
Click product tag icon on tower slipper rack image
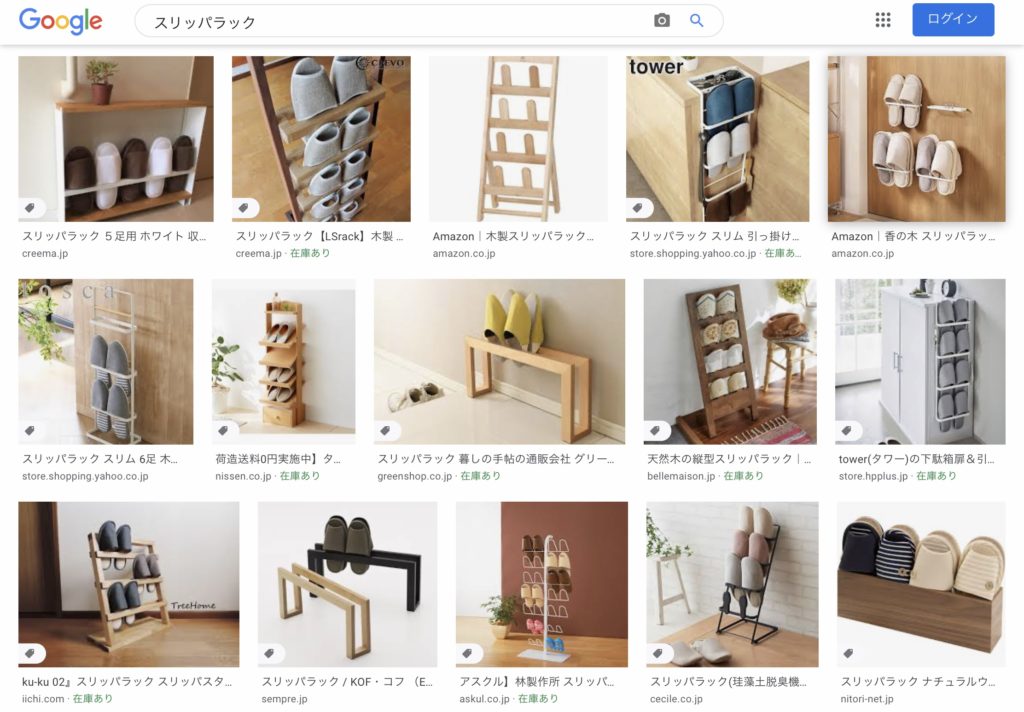tap(638, 208)
